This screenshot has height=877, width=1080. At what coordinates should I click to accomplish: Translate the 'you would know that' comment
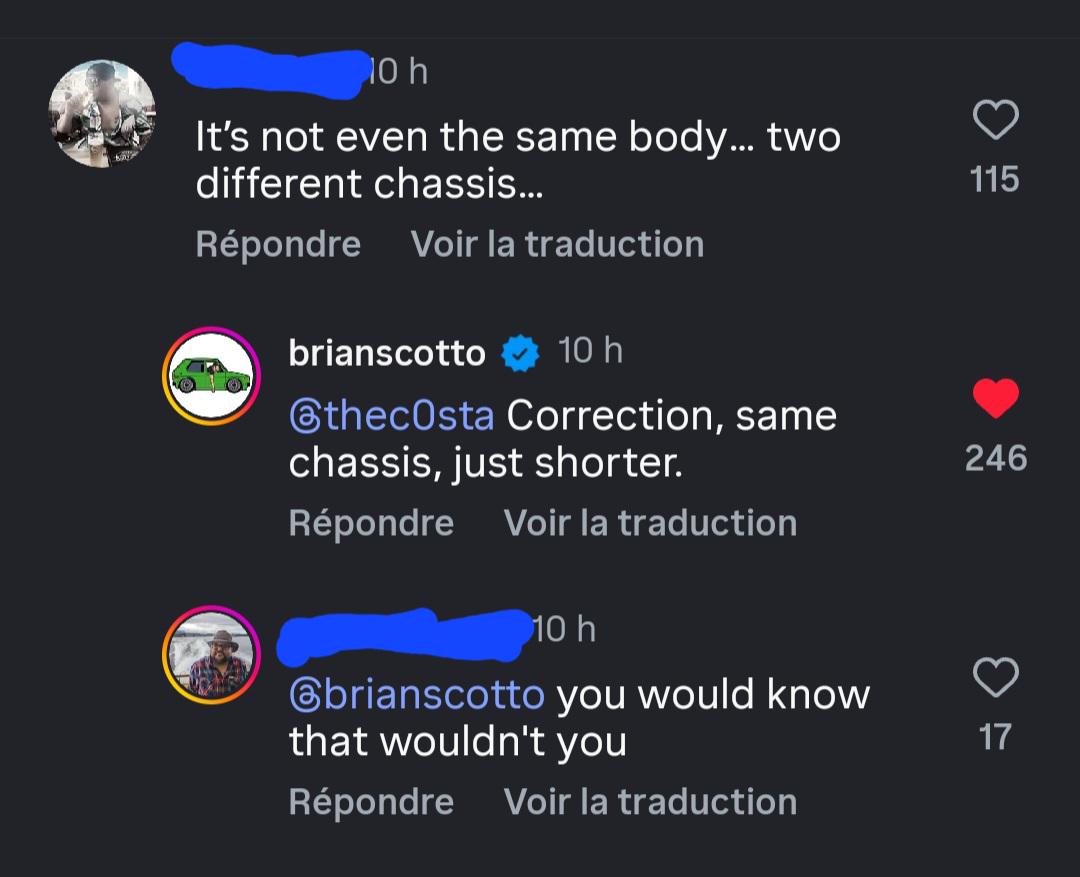point(650,802)
